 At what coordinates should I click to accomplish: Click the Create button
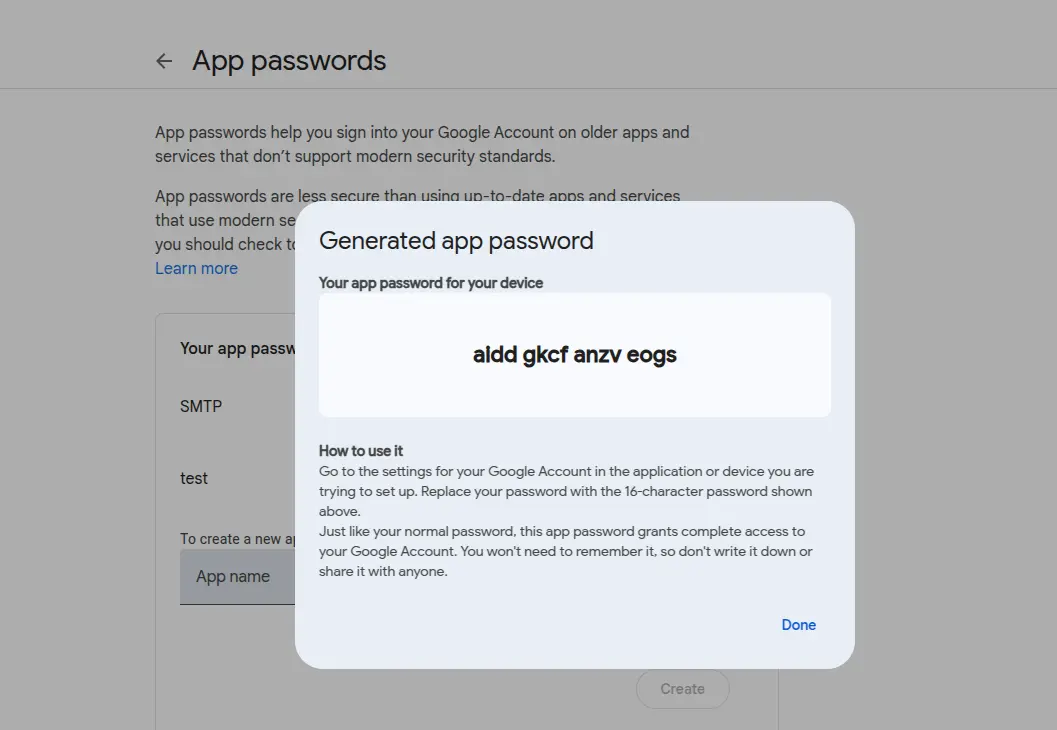point(682,689)
